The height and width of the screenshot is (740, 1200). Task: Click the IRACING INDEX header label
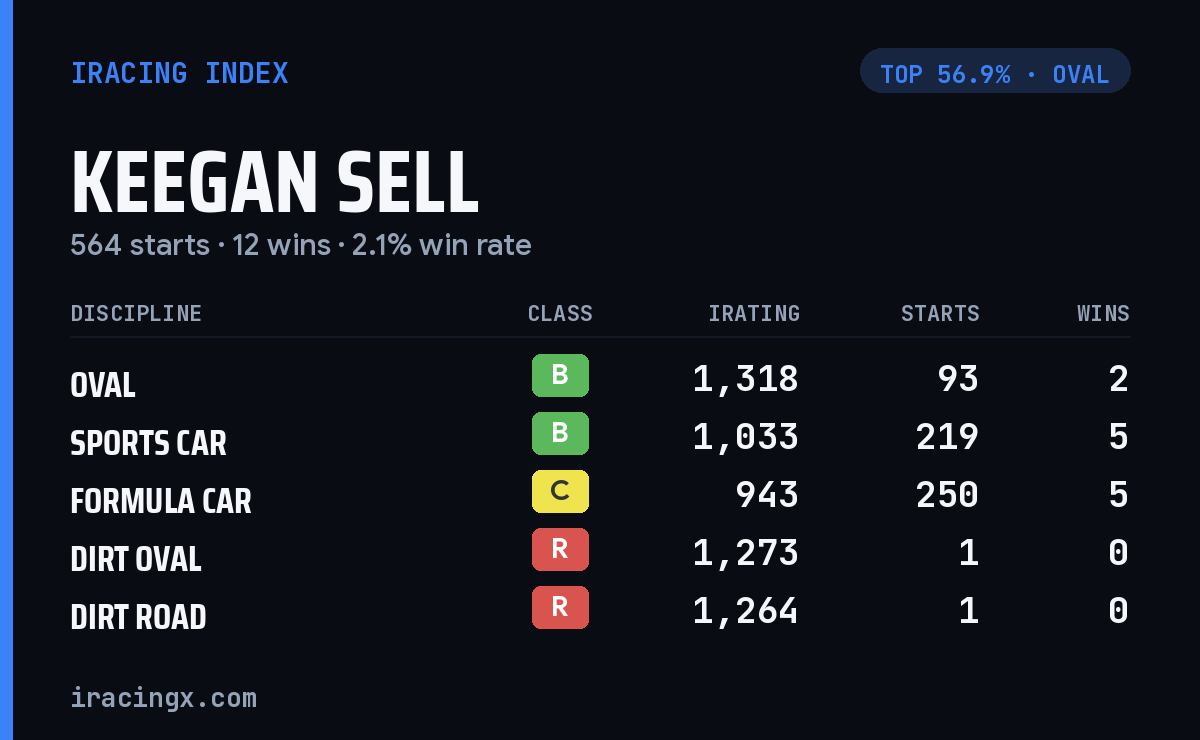179,73
